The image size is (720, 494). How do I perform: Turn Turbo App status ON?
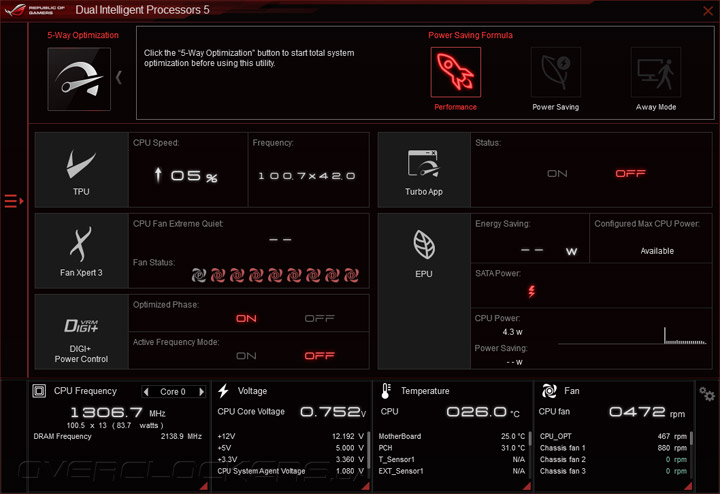click(557, 174)
